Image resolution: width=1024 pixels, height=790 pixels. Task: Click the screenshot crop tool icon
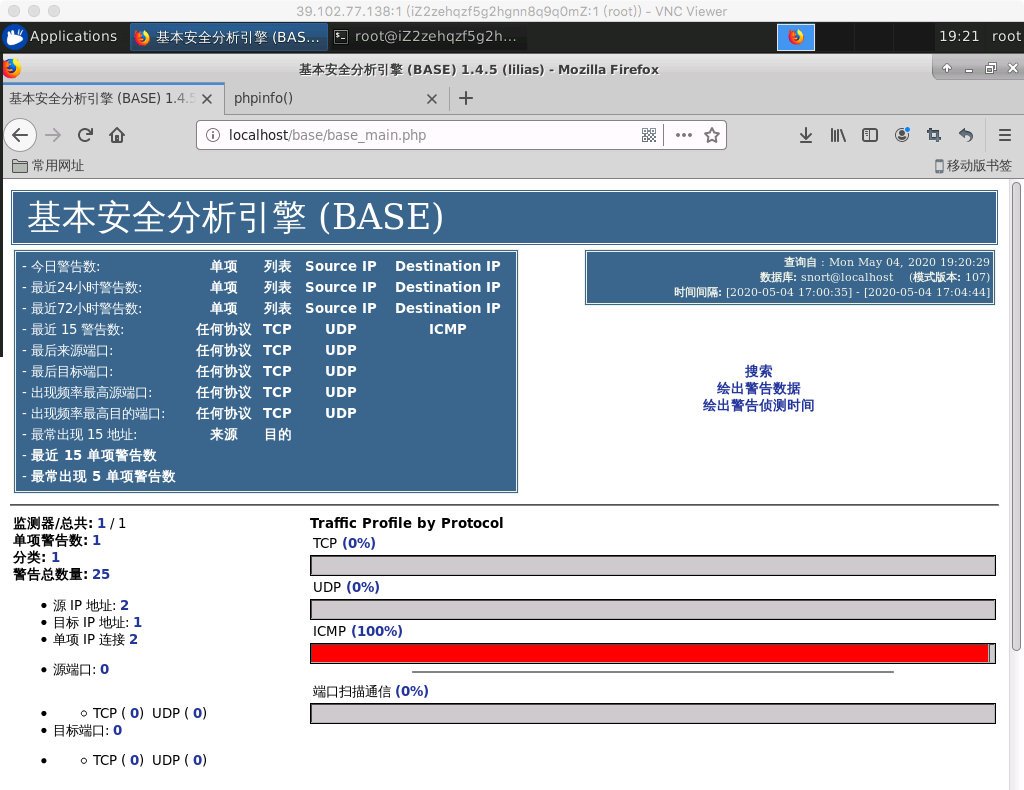pos(934,135)
